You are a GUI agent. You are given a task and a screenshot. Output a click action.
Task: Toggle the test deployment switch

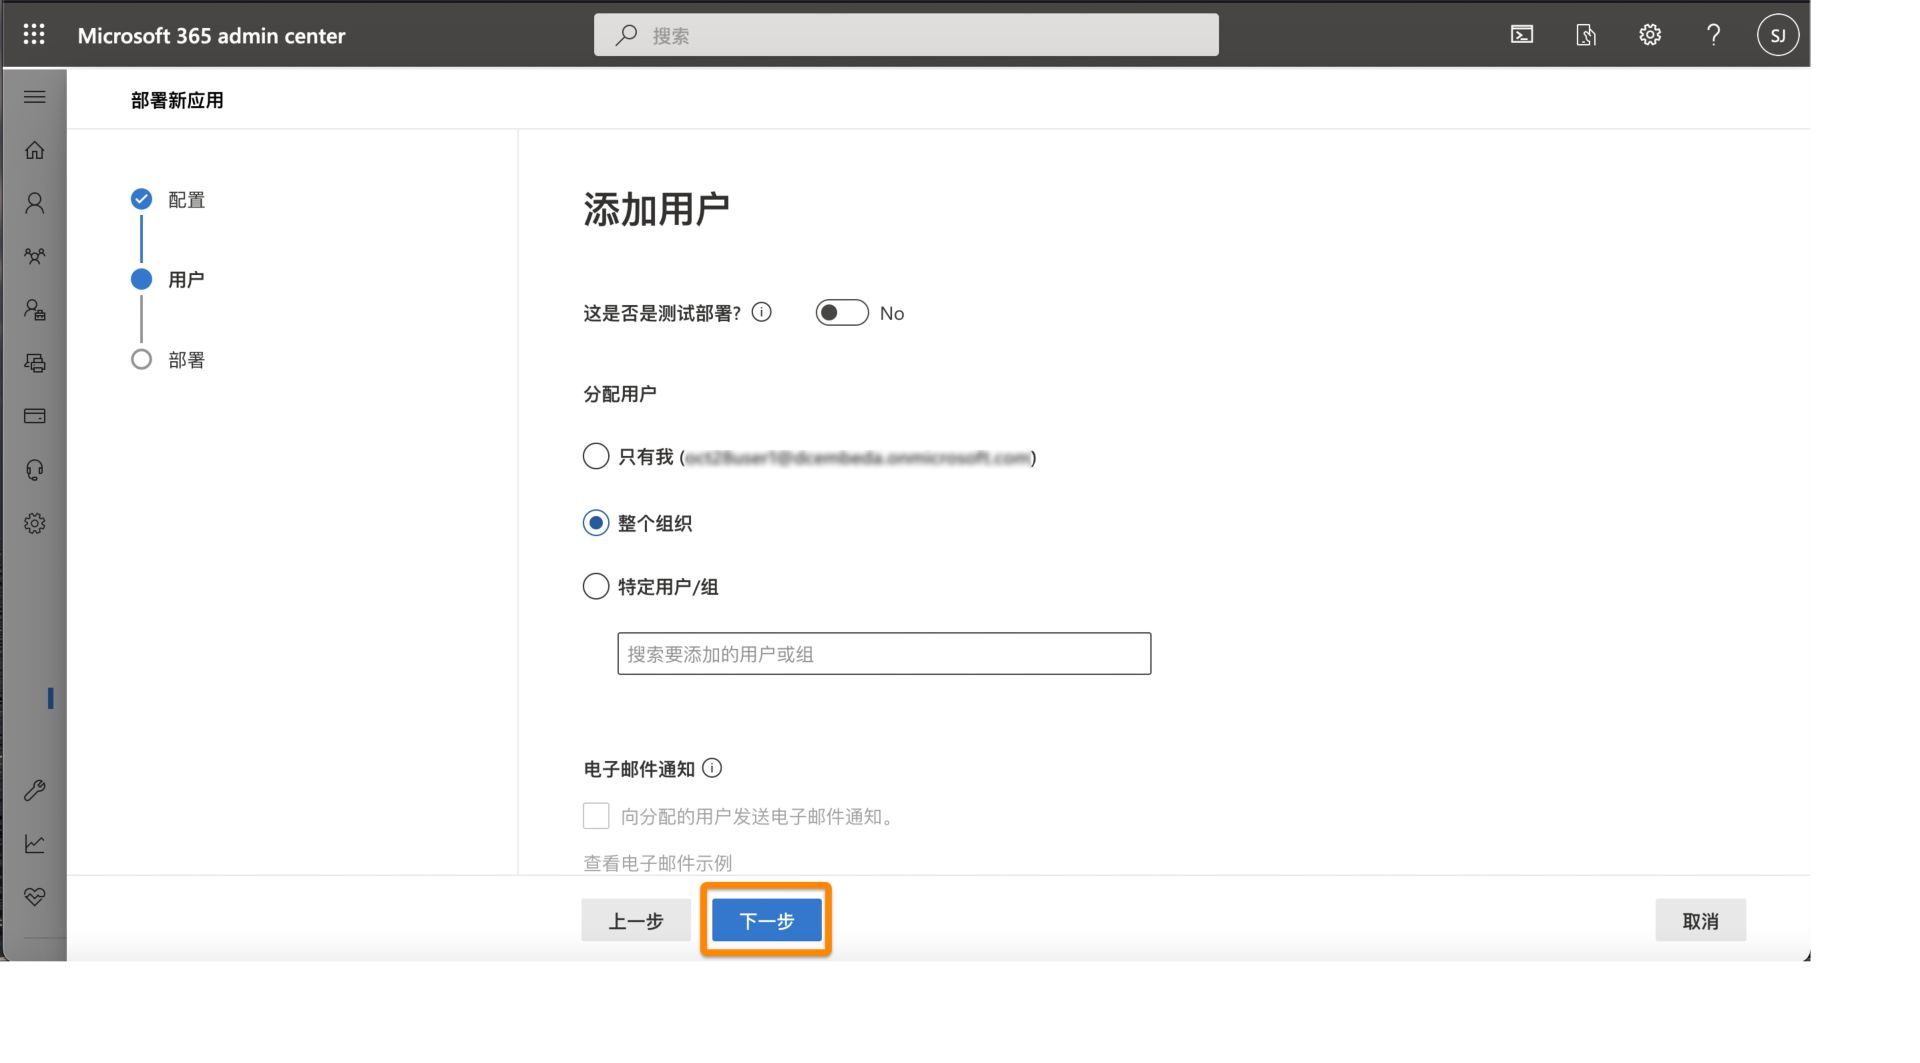(842, 313)
